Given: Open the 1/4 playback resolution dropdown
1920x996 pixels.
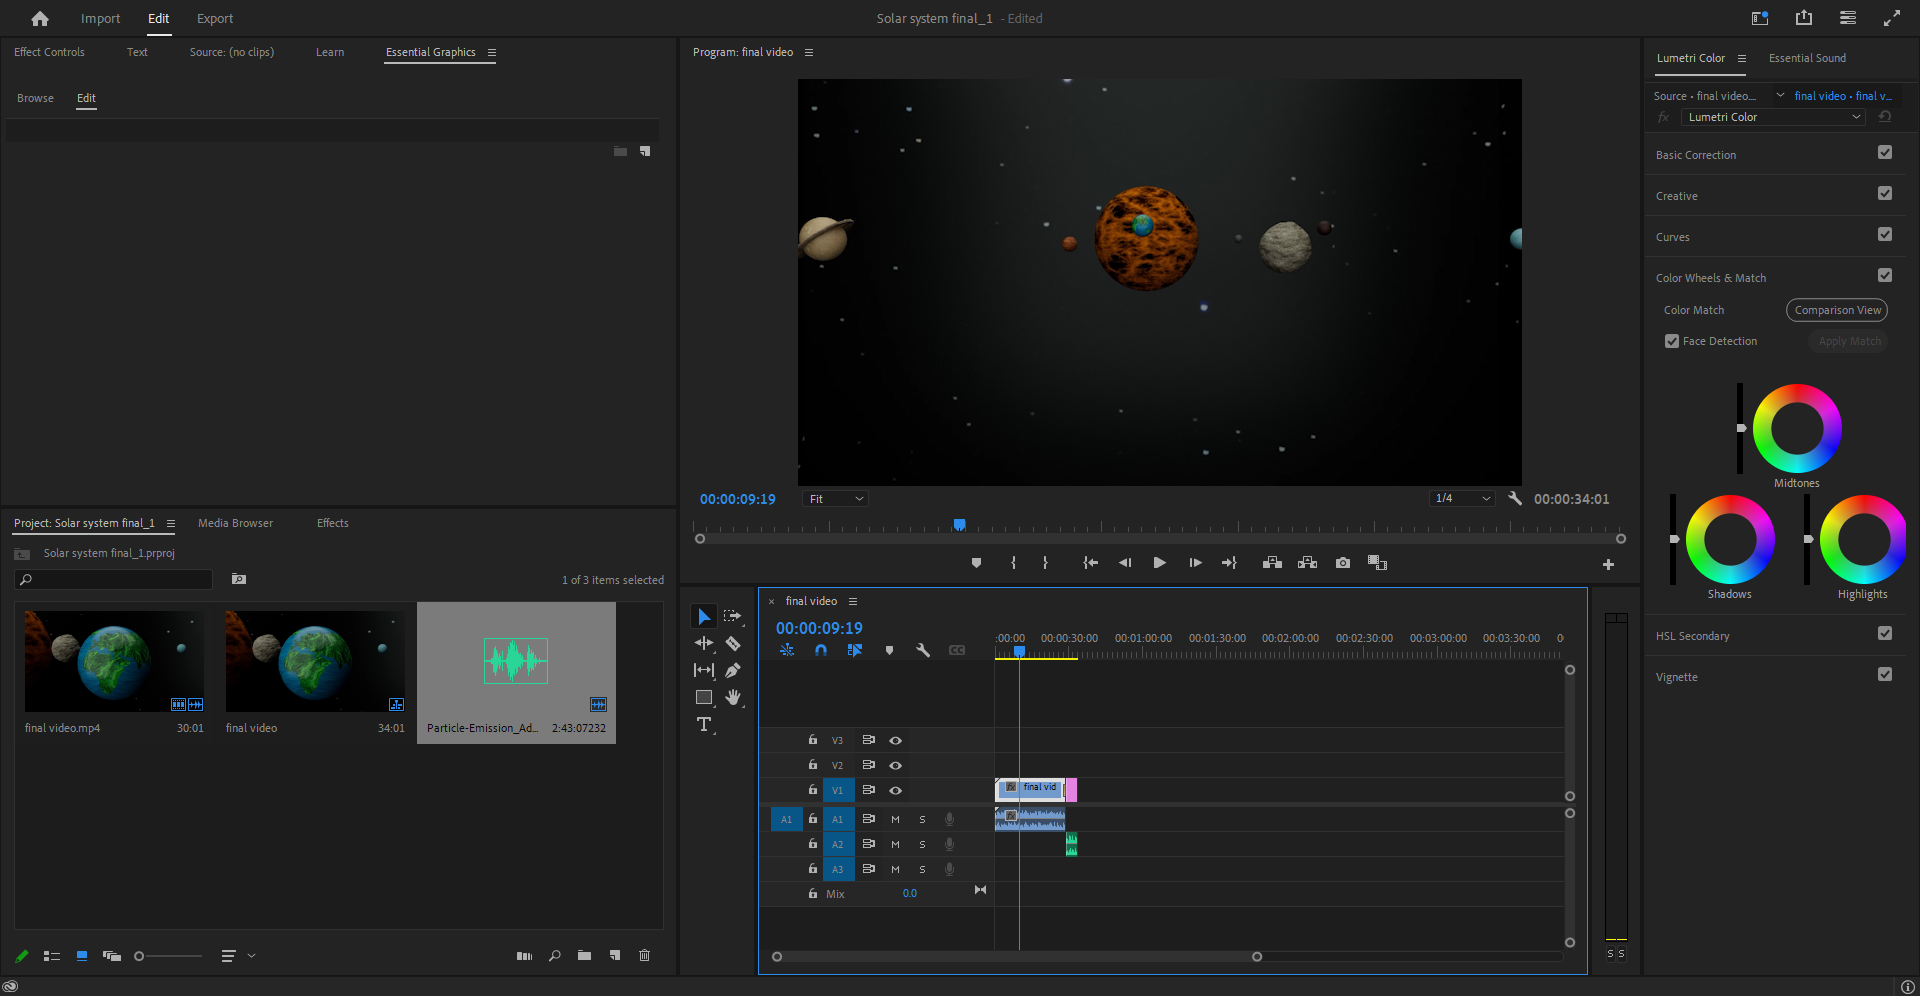Looking at the screenshot, I should pos(1462,499).
